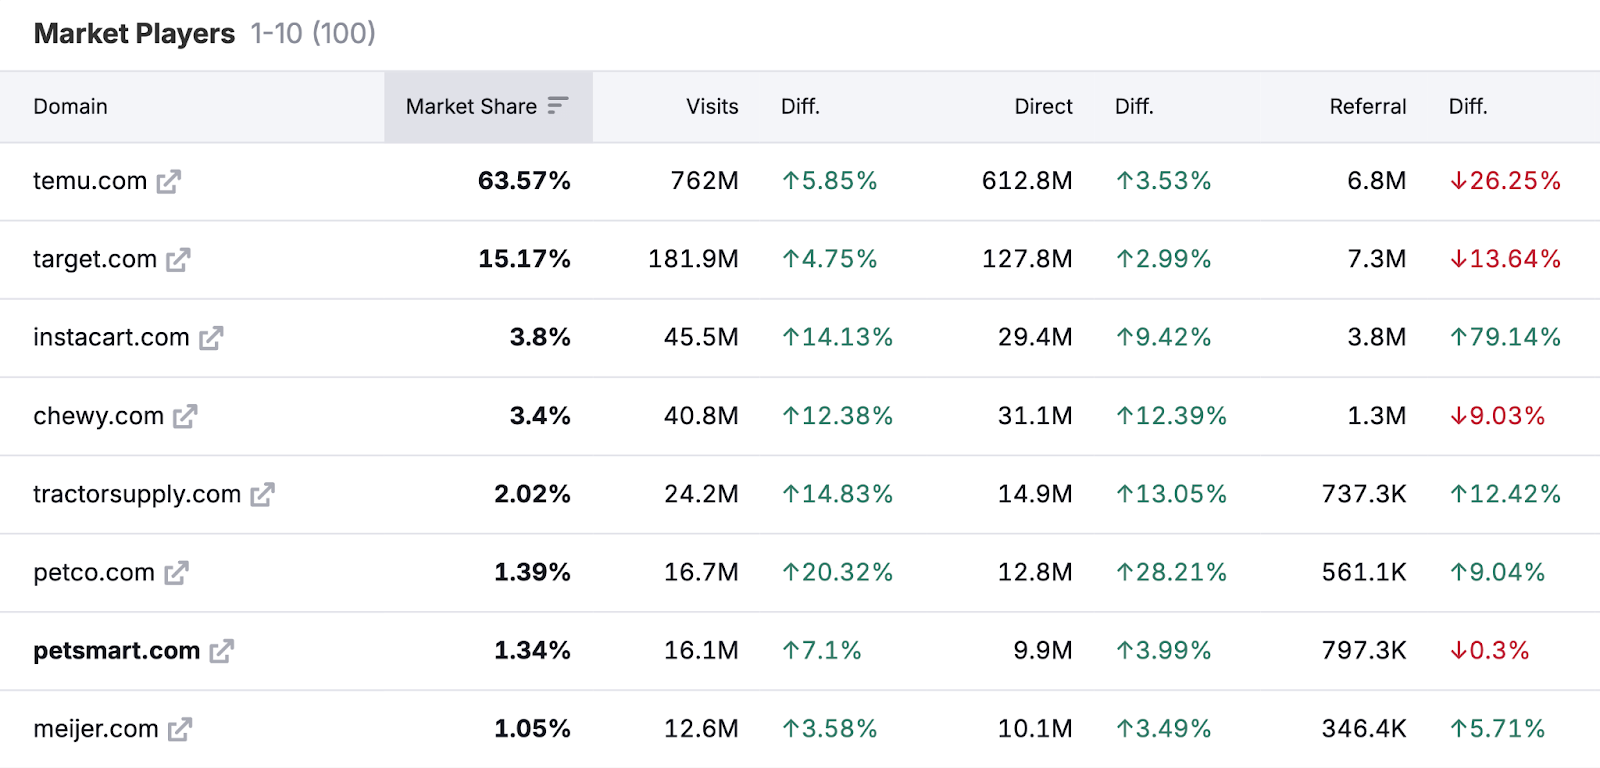Click the 1-10 (100) pagination label

[x=314, y=33]
